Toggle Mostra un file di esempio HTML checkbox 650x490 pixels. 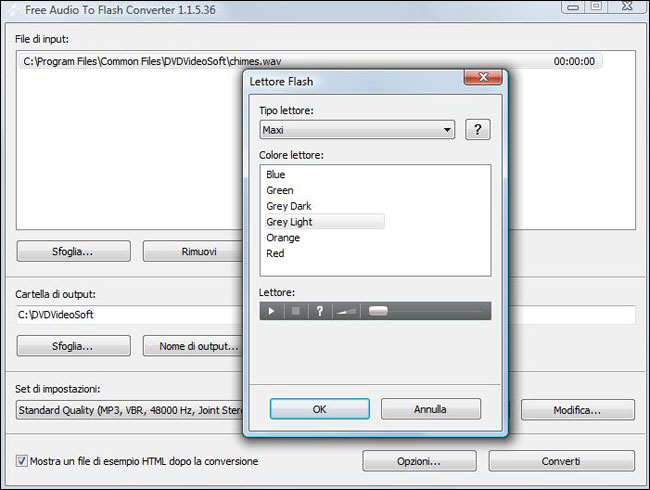(x=22, y=461)
